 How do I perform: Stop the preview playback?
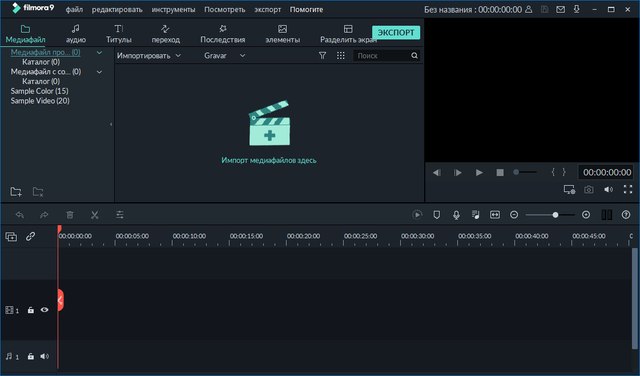coord(500,172)
